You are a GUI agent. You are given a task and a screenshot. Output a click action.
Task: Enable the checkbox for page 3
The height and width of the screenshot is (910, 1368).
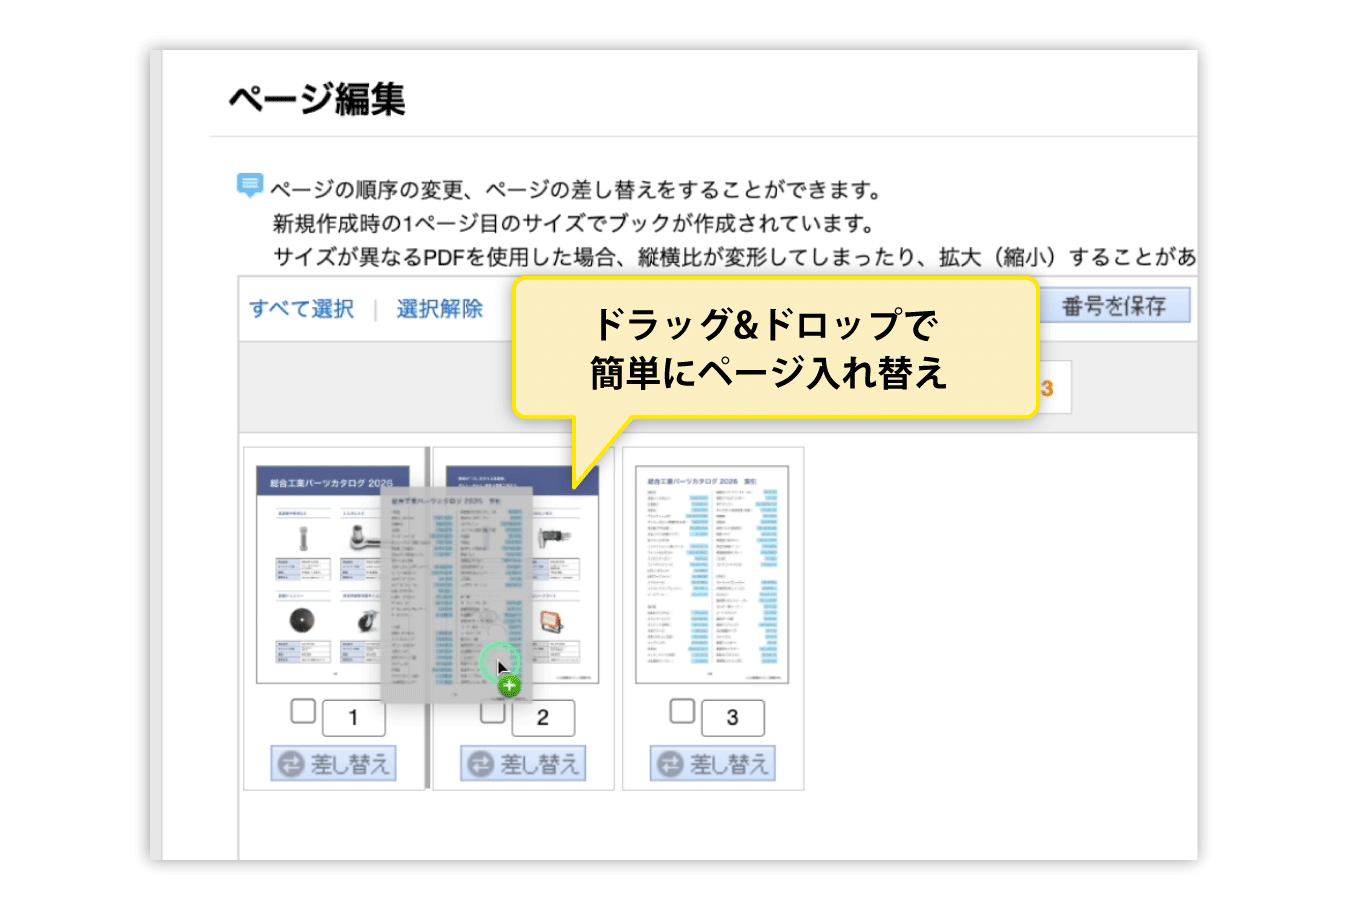682,711
